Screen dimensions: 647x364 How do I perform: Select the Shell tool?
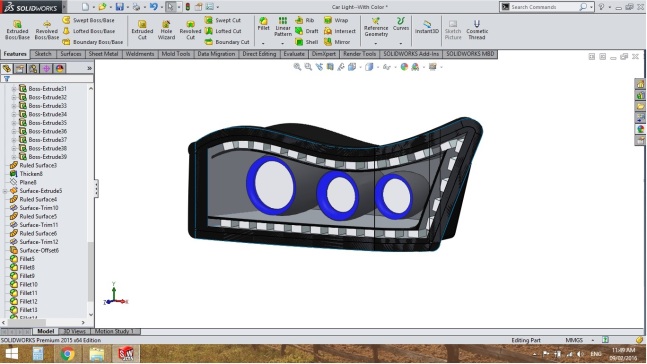tap(307, 42)
